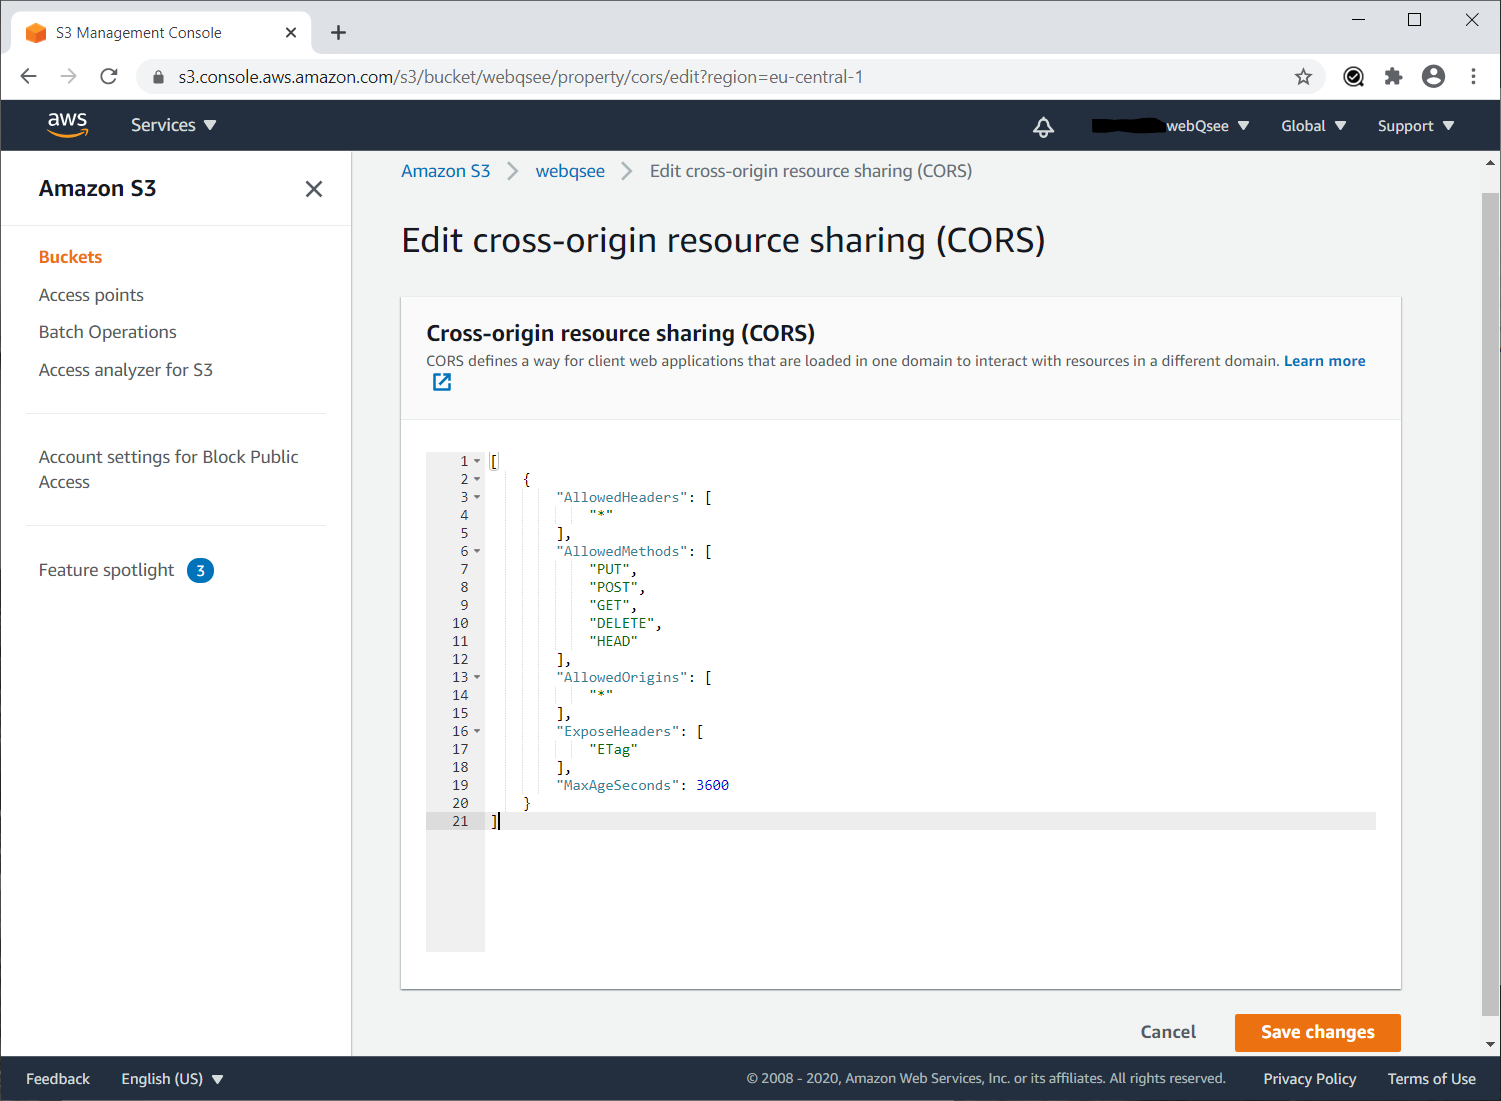Image resolution: width=1501 pixels, height=1101 pixels.
Task: Click the AWS logo home icon
Action: click(x=67, y=125)
